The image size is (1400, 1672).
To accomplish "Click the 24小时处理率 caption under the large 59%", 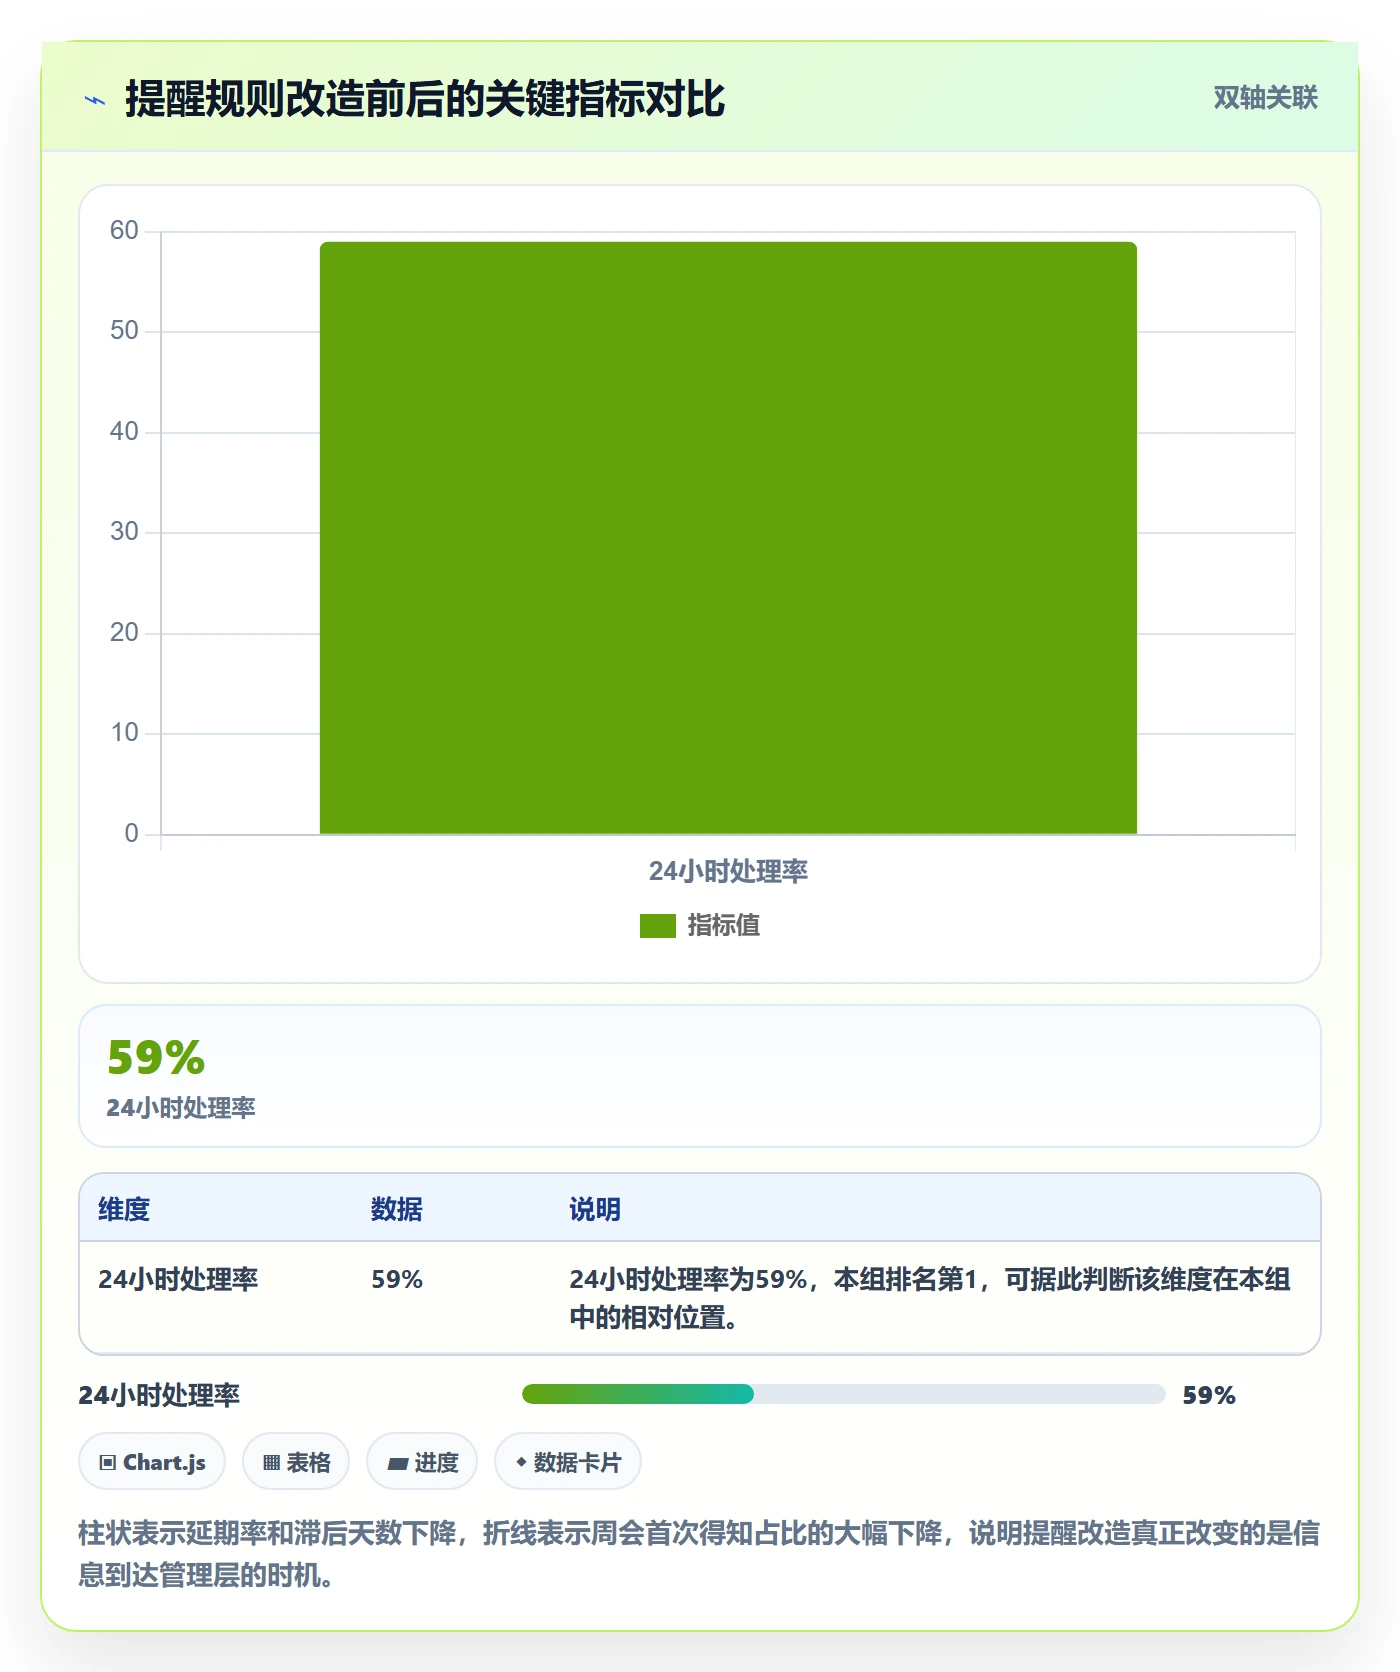I will [x=181, y=1108].
